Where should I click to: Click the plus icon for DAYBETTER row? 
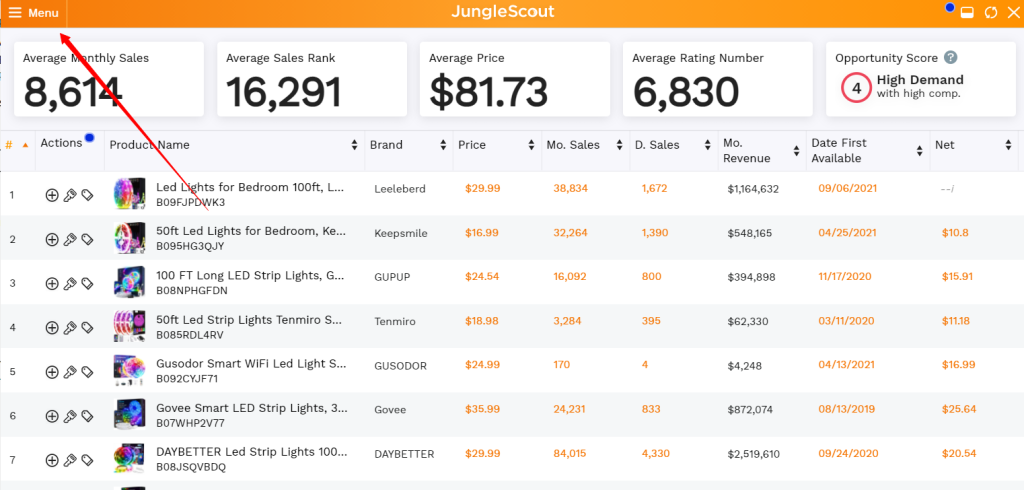tap(52, 460)
